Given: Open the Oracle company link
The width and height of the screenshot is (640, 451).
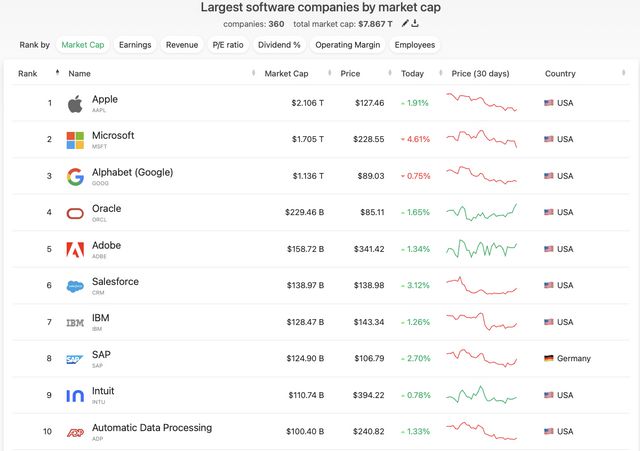Looking at the screenshot, I should [107, 209].
